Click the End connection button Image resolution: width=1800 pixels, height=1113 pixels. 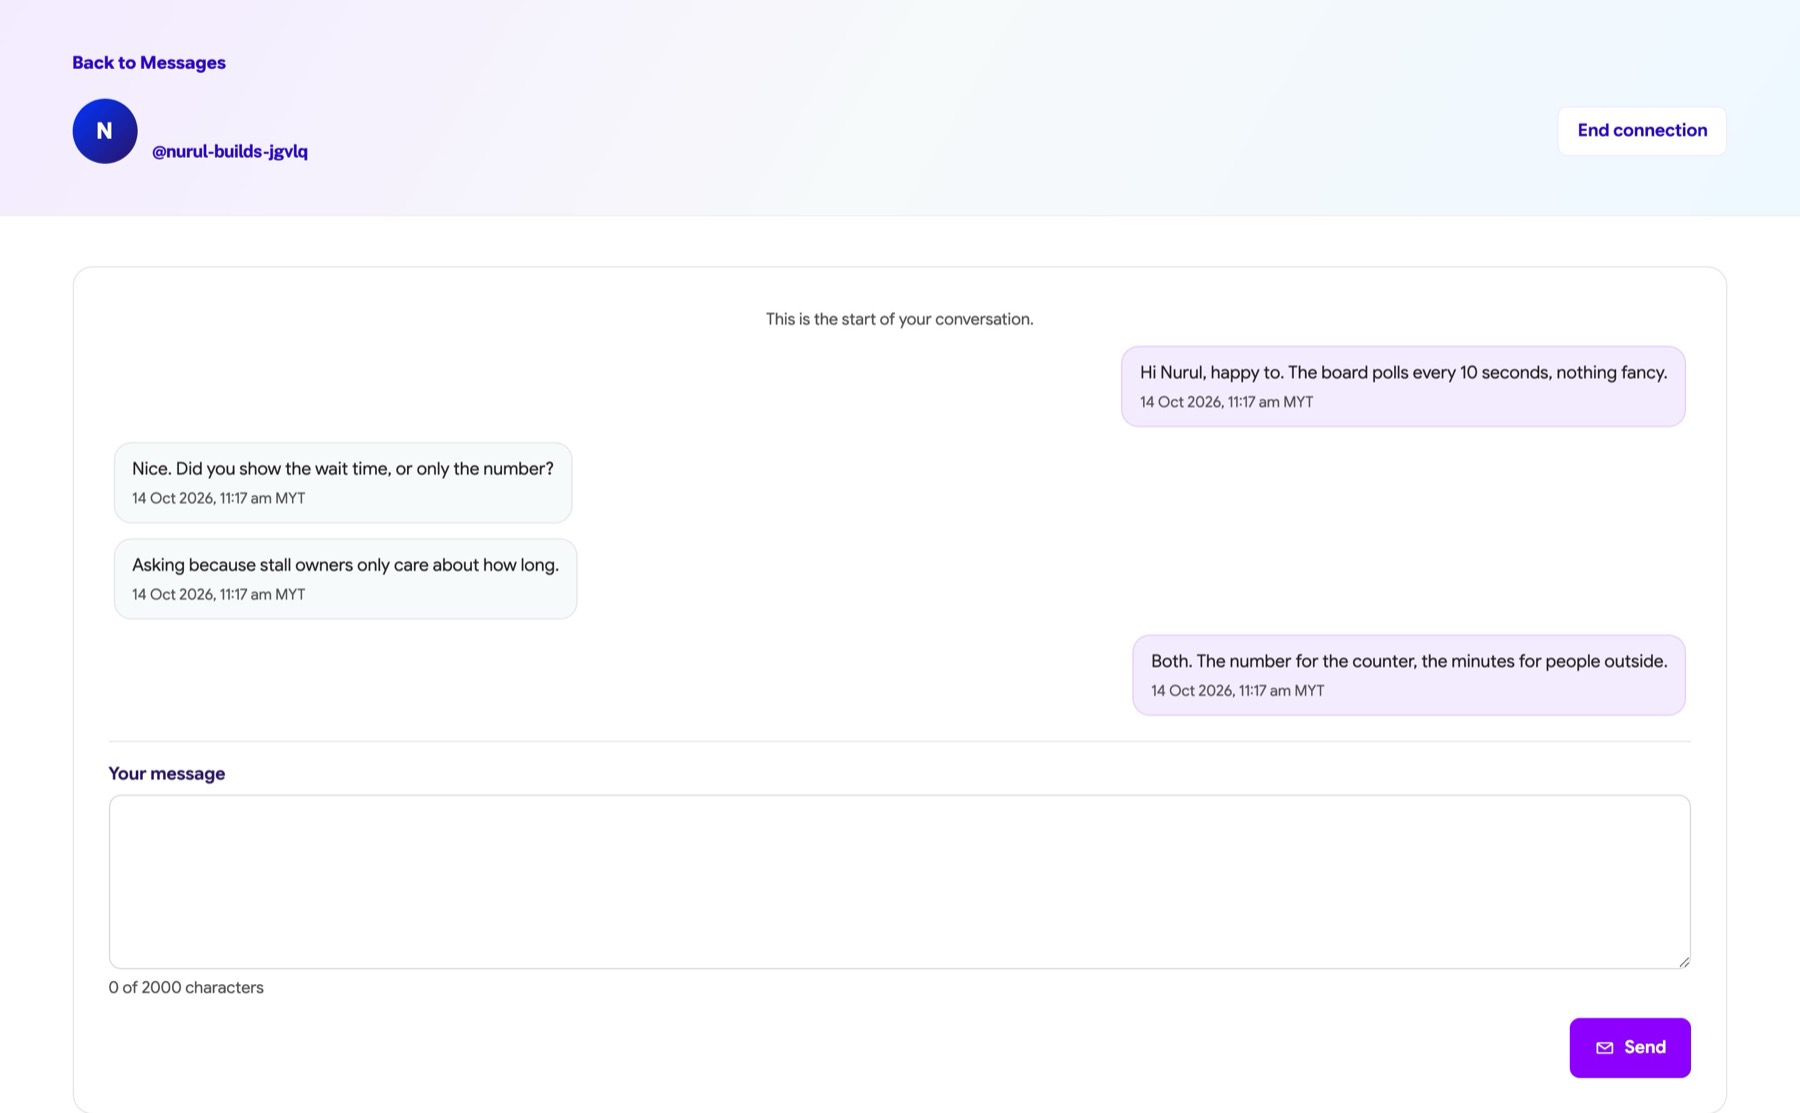tap(1642, 130)
